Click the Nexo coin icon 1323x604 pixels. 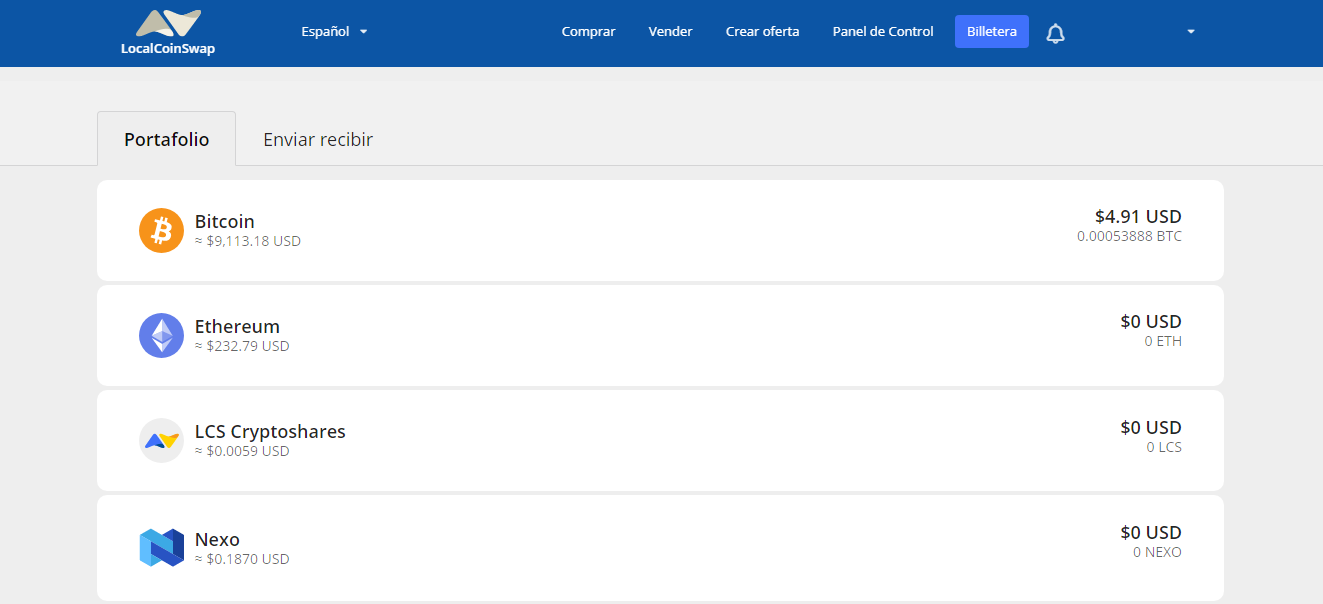(x=161, y=547)
